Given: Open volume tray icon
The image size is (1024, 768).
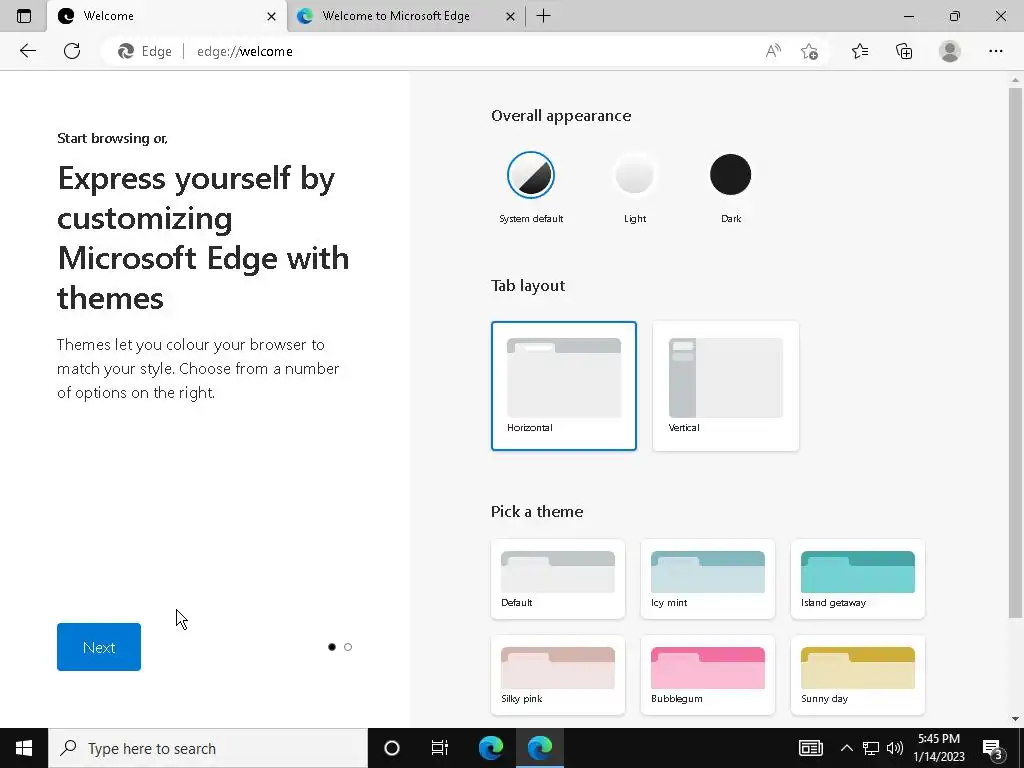Looking at the screenshot, I should (x=895, y=748).
